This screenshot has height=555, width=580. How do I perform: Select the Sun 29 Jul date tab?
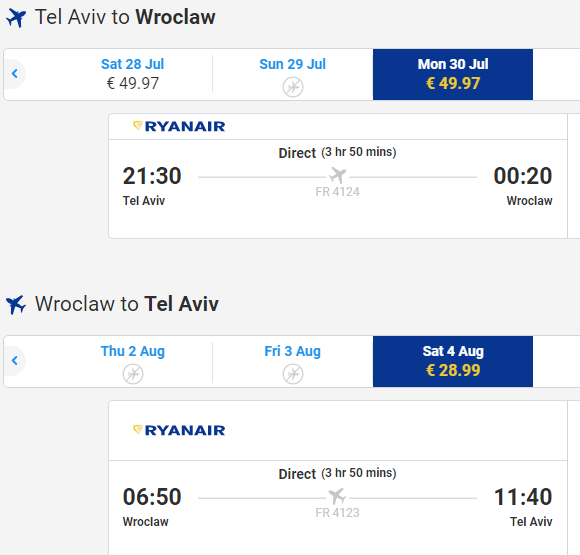[x=293, y=74]
